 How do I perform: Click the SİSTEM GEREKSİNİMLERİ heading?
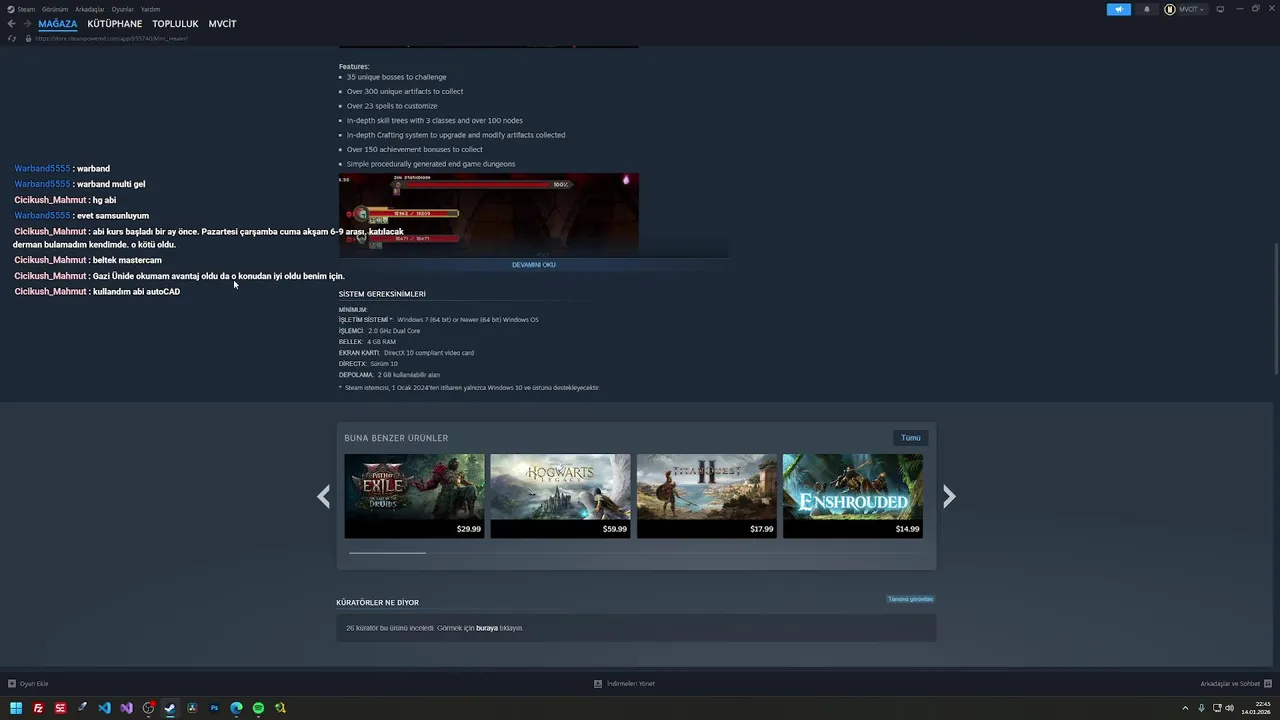pyautogui.click(x=382, y=294)
